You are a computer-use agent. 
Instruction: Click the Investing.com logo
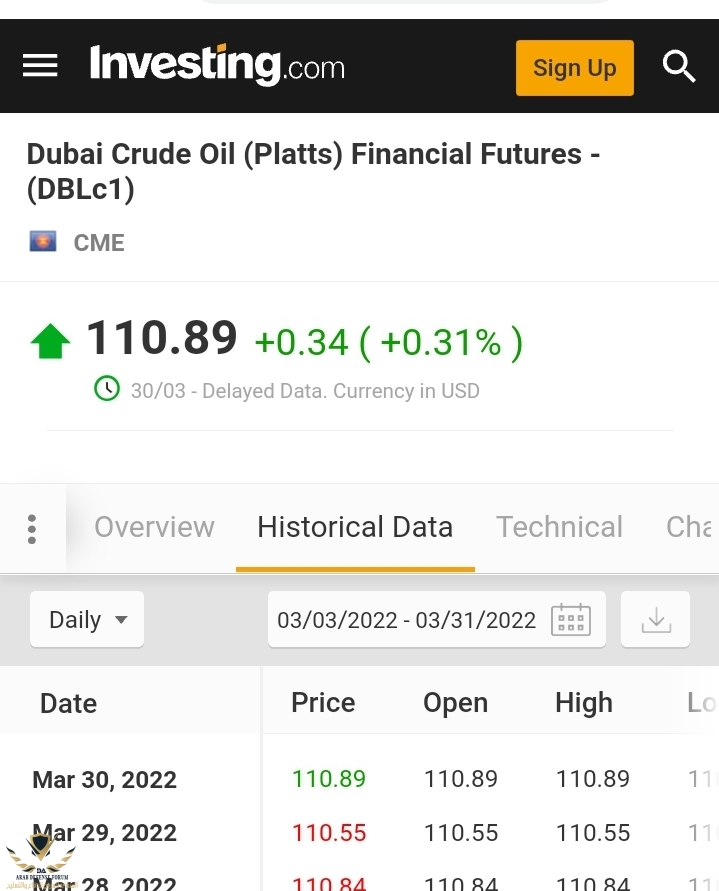click(x=217, y=66)
